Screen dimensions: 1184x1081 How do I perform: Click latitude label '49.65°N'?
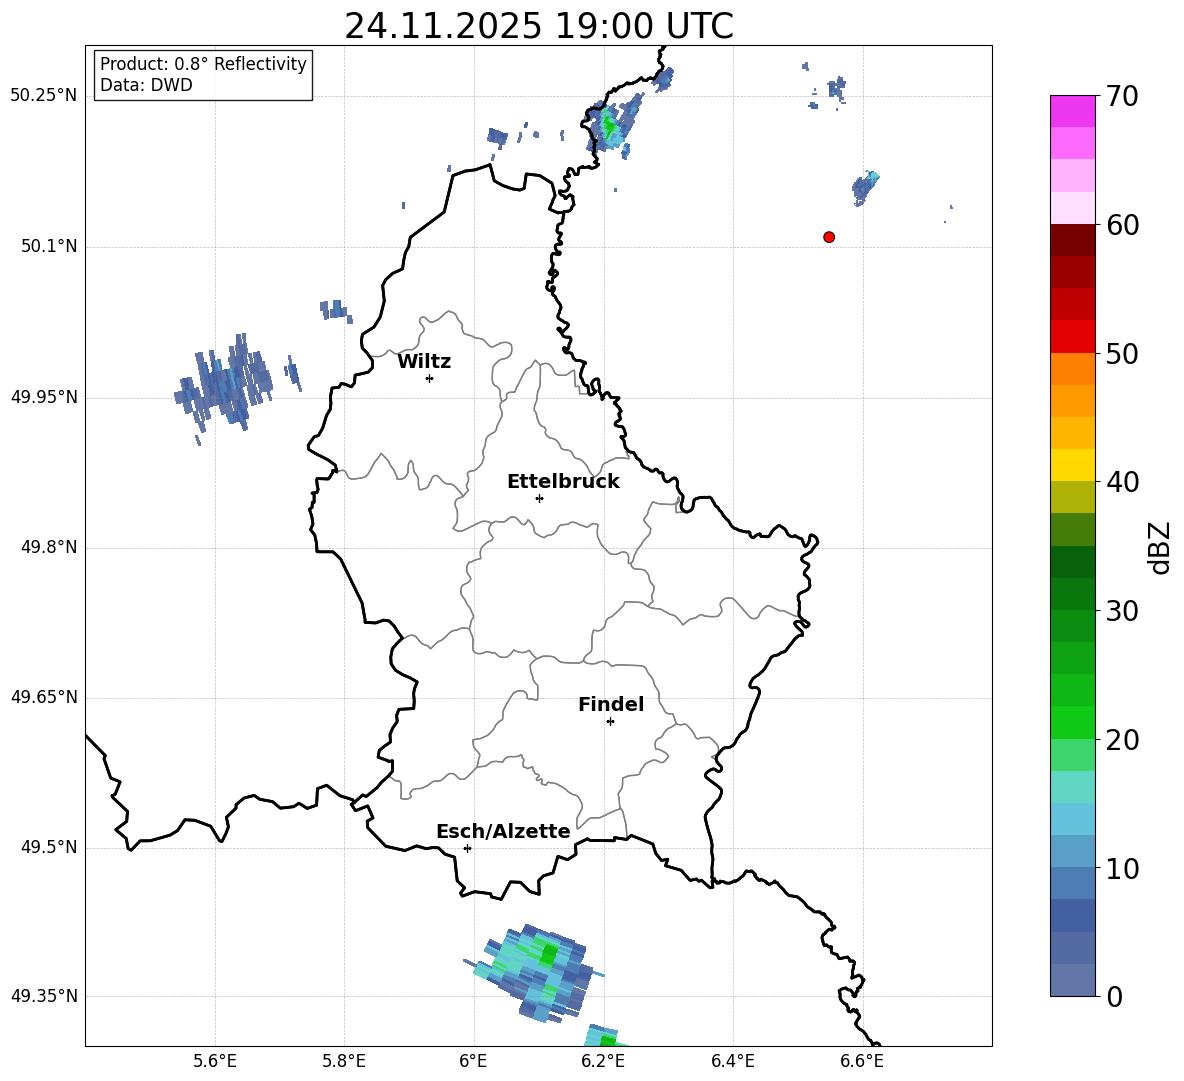(x=44, y=697)
